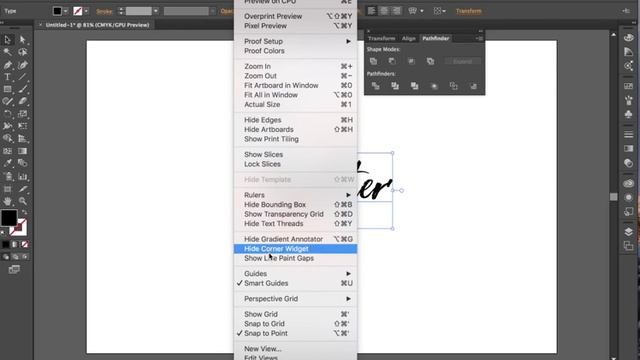Click Exclude in Shape Modes

point(430,61)
